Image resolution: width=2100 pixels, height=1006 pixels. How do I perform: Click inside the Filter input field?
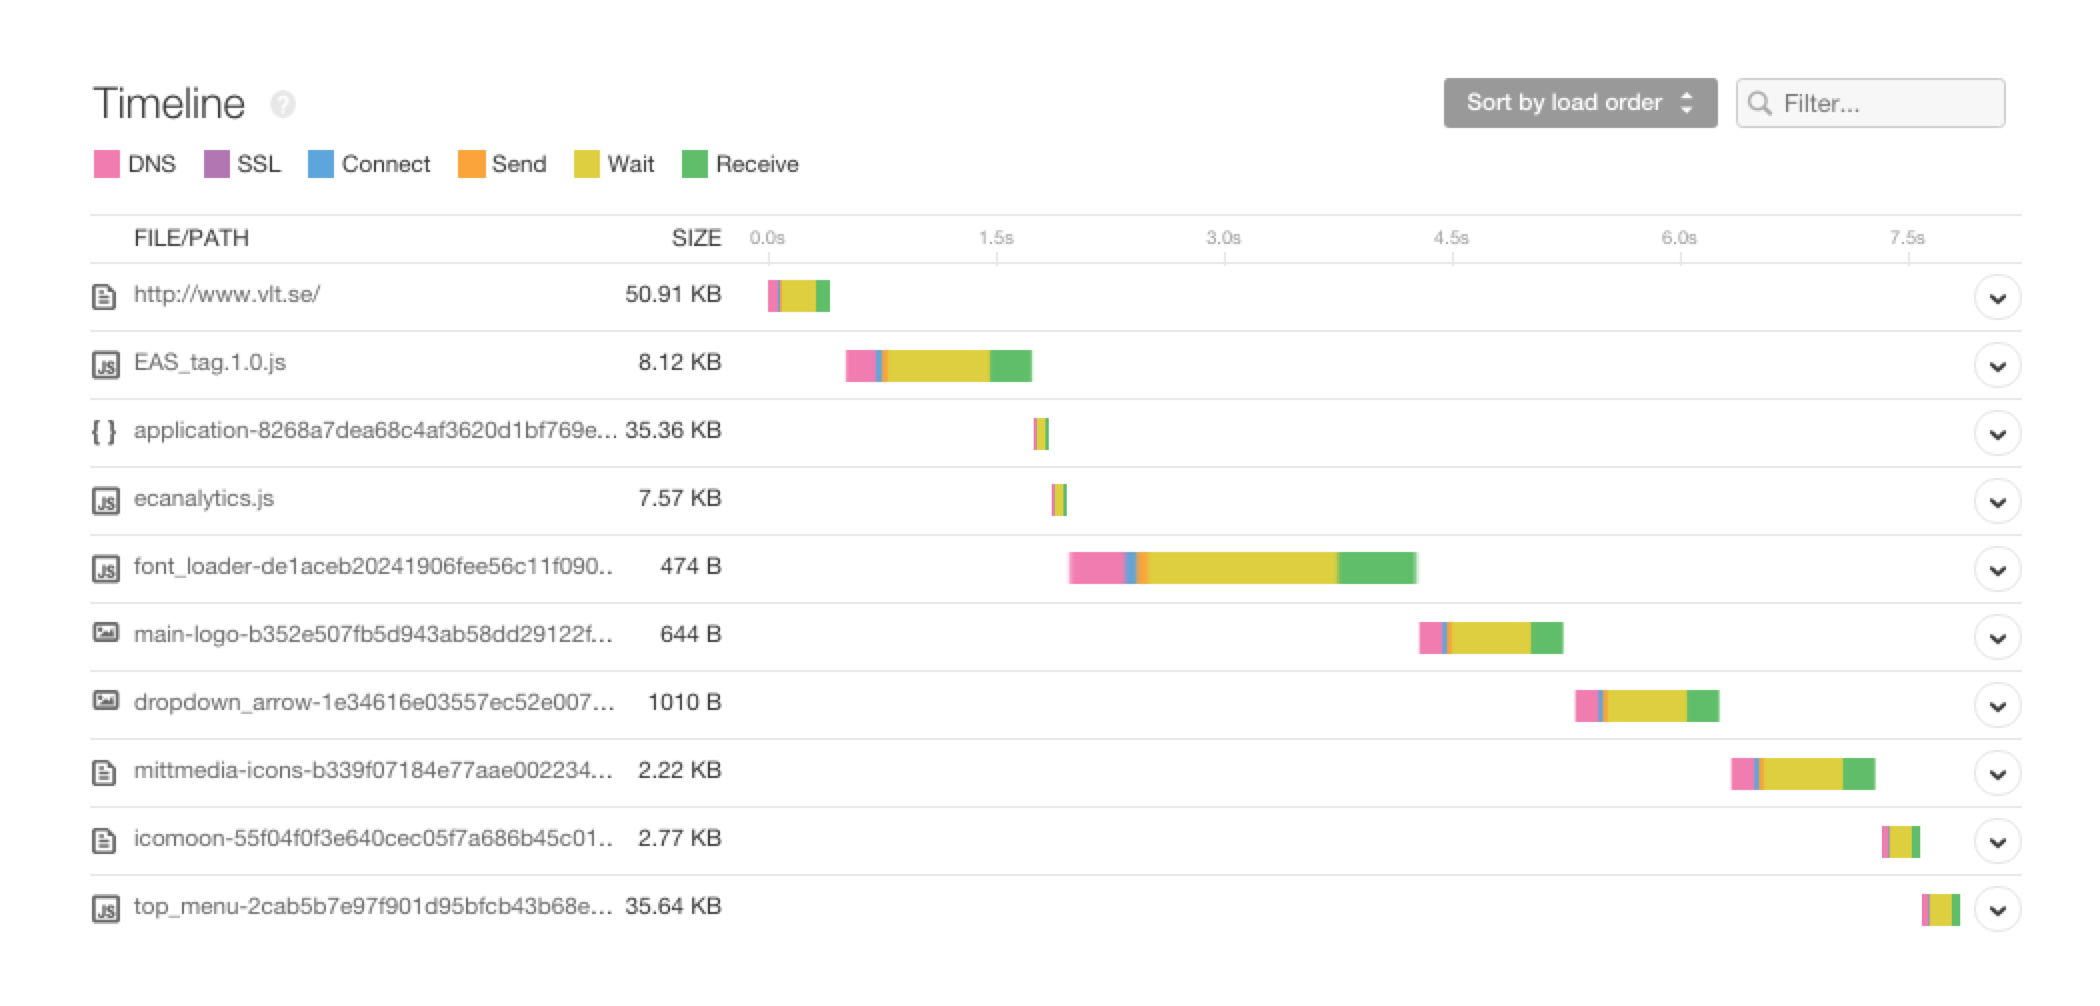point(1880,102)
